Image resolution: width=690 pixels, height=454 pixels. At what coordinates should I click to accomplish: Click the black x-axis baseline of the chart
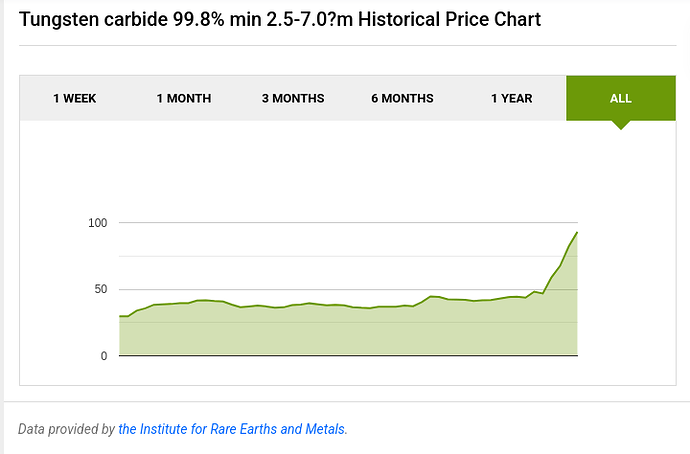(x=348, y=355)
